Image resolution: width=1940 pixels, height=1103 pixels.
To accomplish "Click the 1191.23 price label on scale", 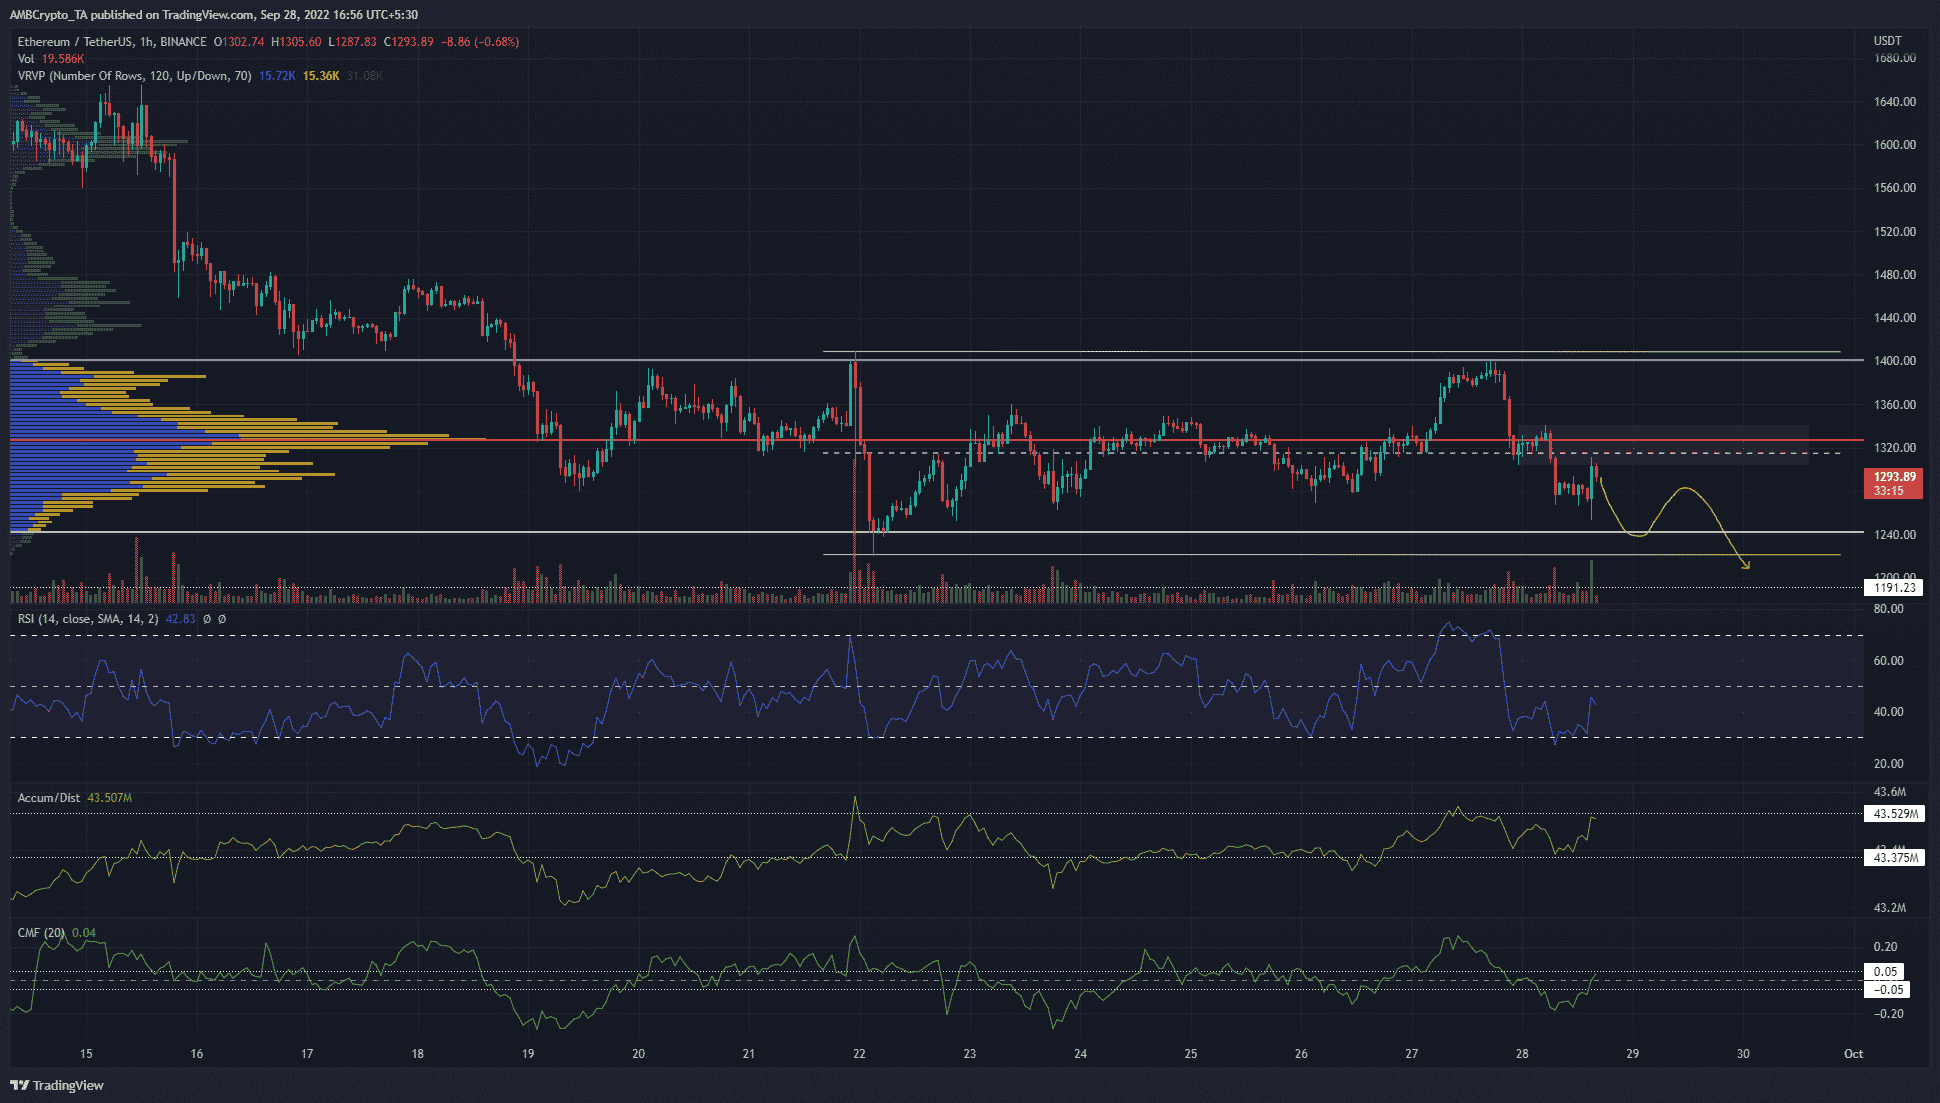I will click(x=1894, y=587).
